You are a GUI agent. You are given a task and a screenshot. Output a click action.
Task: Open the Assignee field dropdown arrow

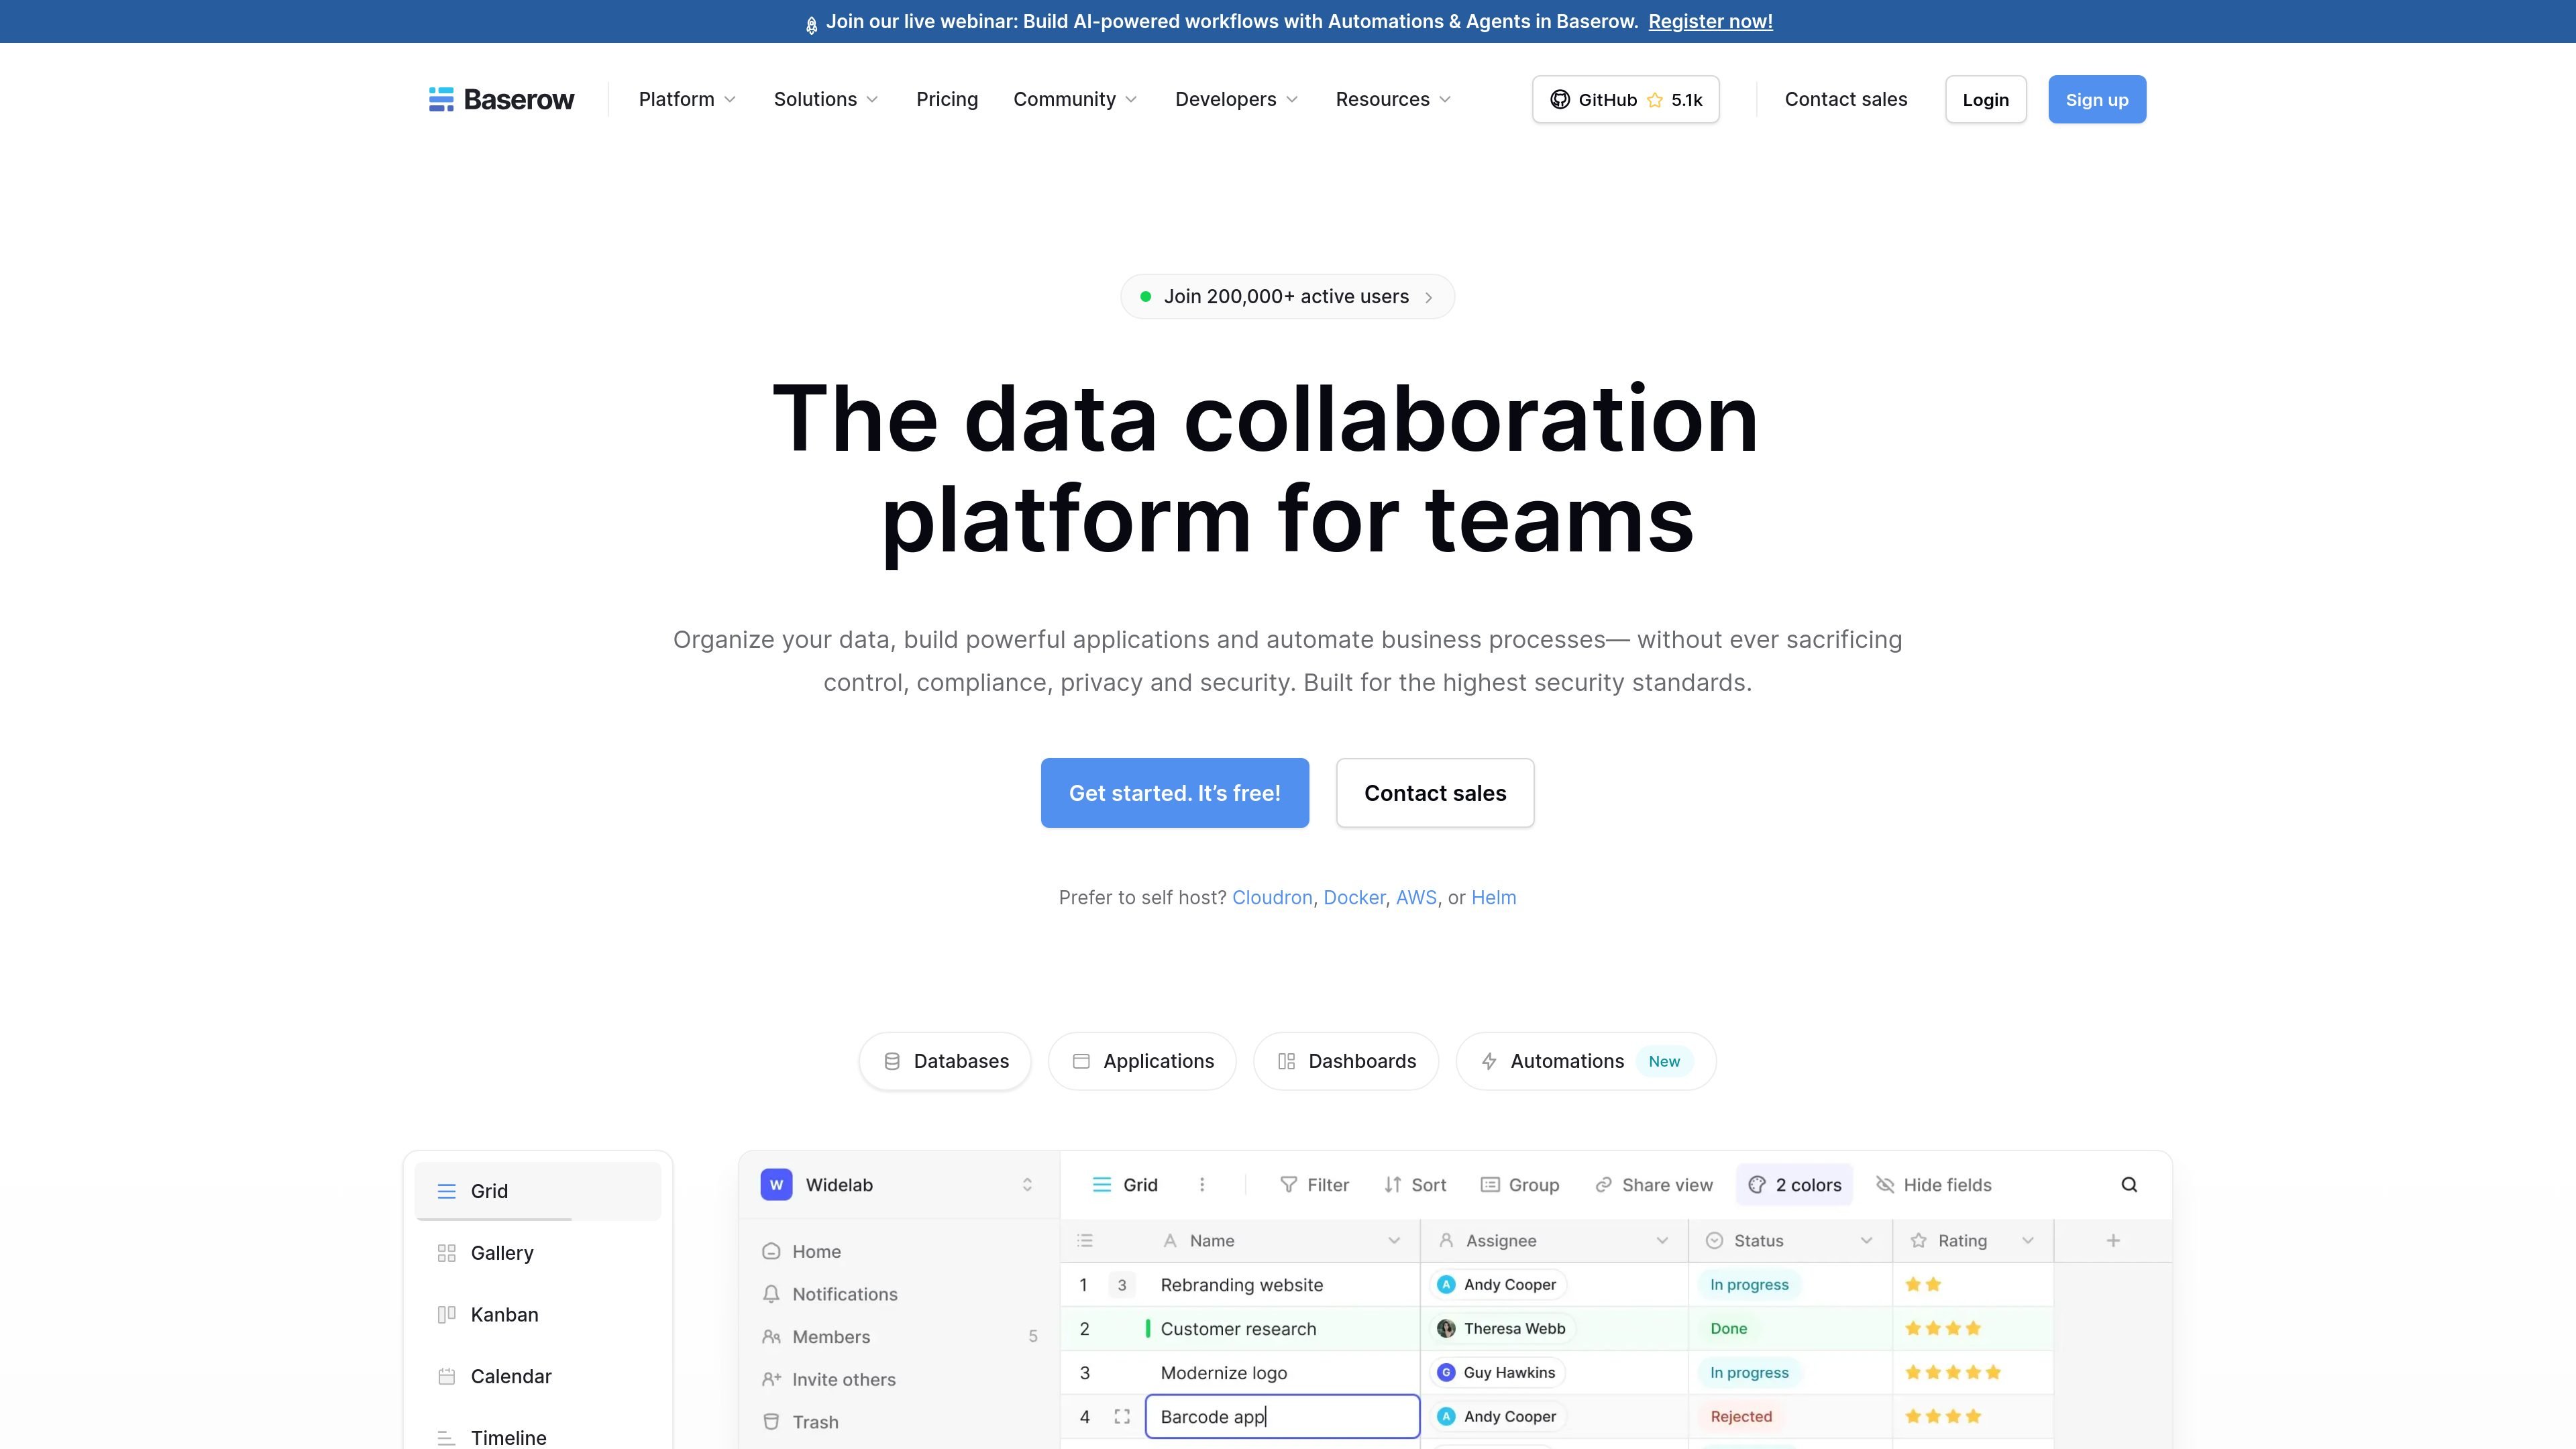[x=1662, y=1240]
